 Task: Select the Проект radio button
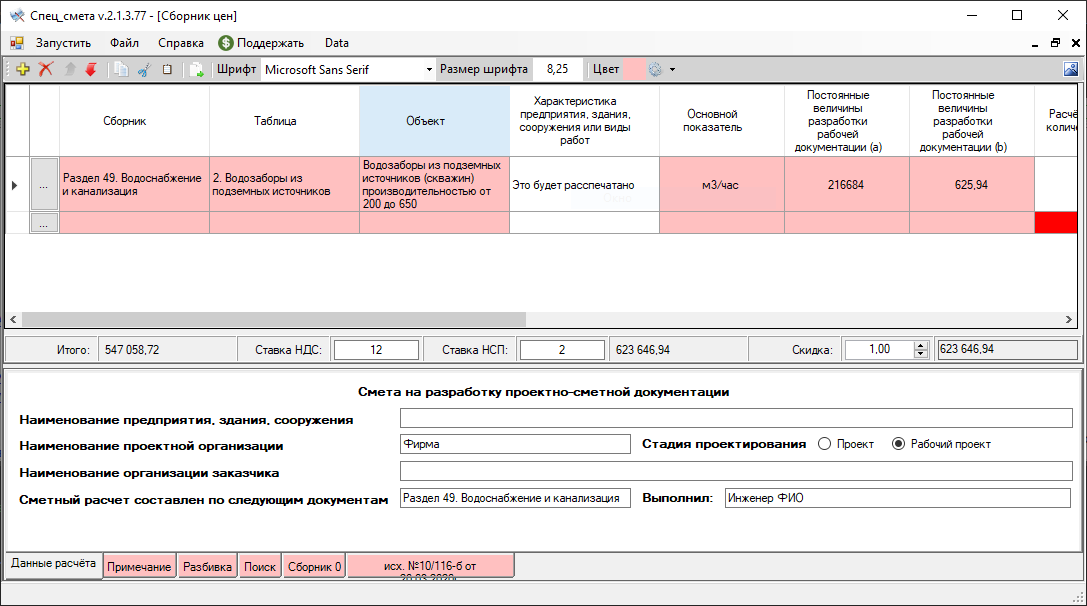824,444
